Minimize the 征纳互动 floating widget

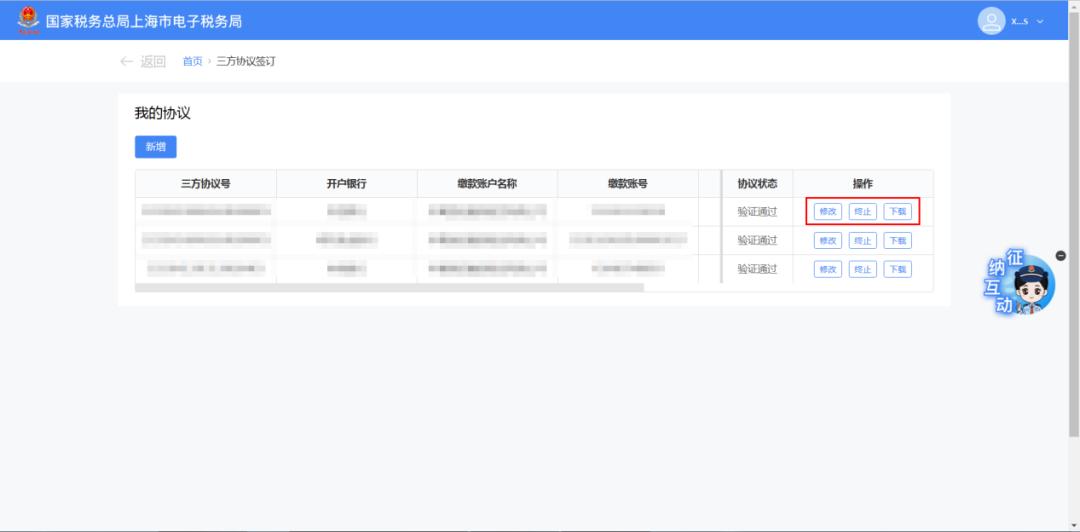click(x=1060, y=255)
